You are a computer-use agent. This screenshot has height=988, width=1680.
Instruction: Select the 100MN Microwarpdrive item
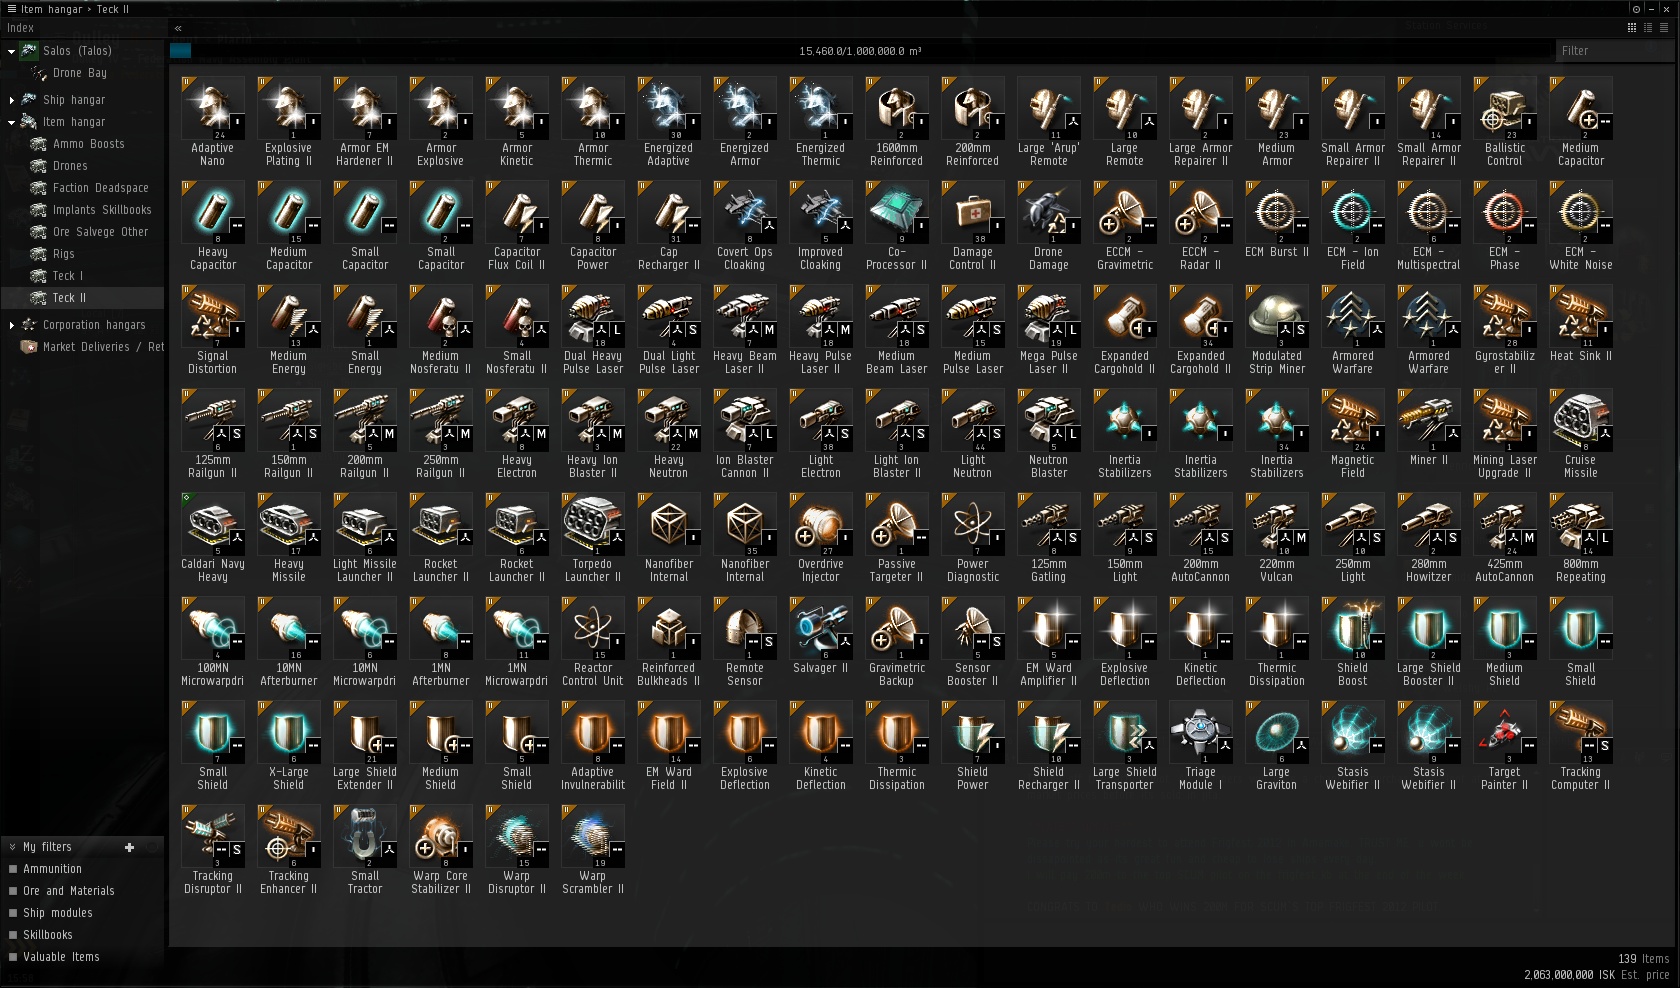point(213,629)
